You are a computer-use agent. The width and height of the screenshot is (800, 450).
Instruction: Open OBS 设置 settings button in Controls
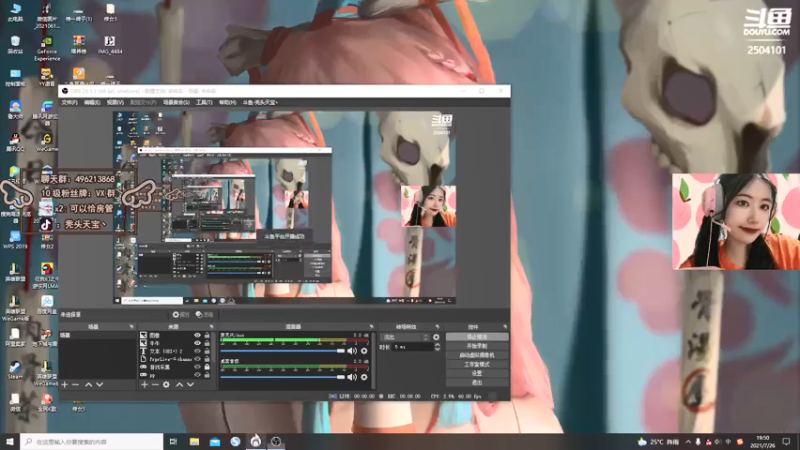[x=477, y=373]
